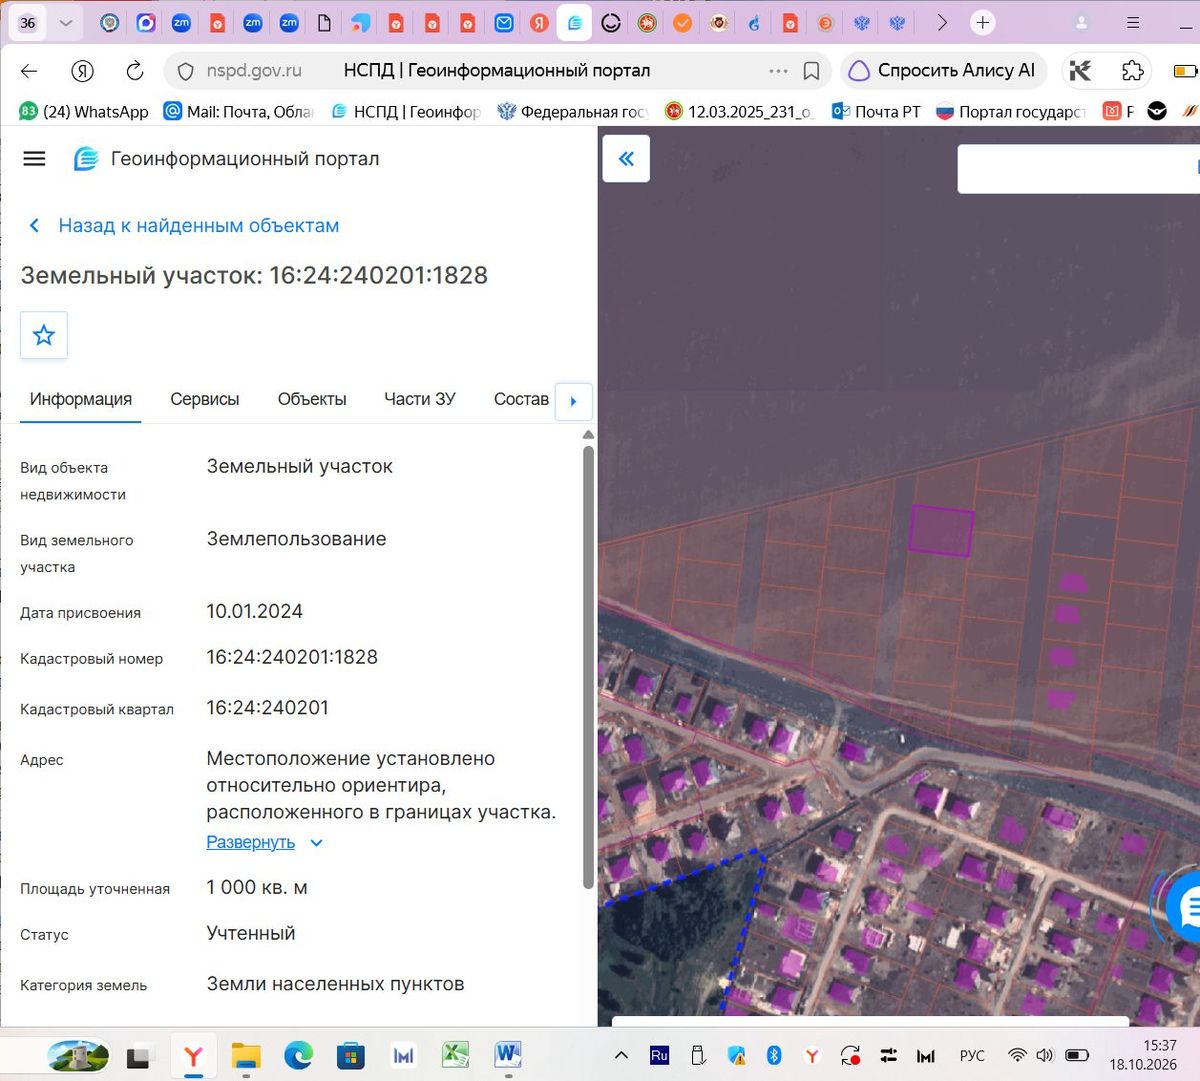Open the Почта РТ bookmark
Image resolution: width=1200 pixels, height=1081 pixels.
tap(877, 111)
